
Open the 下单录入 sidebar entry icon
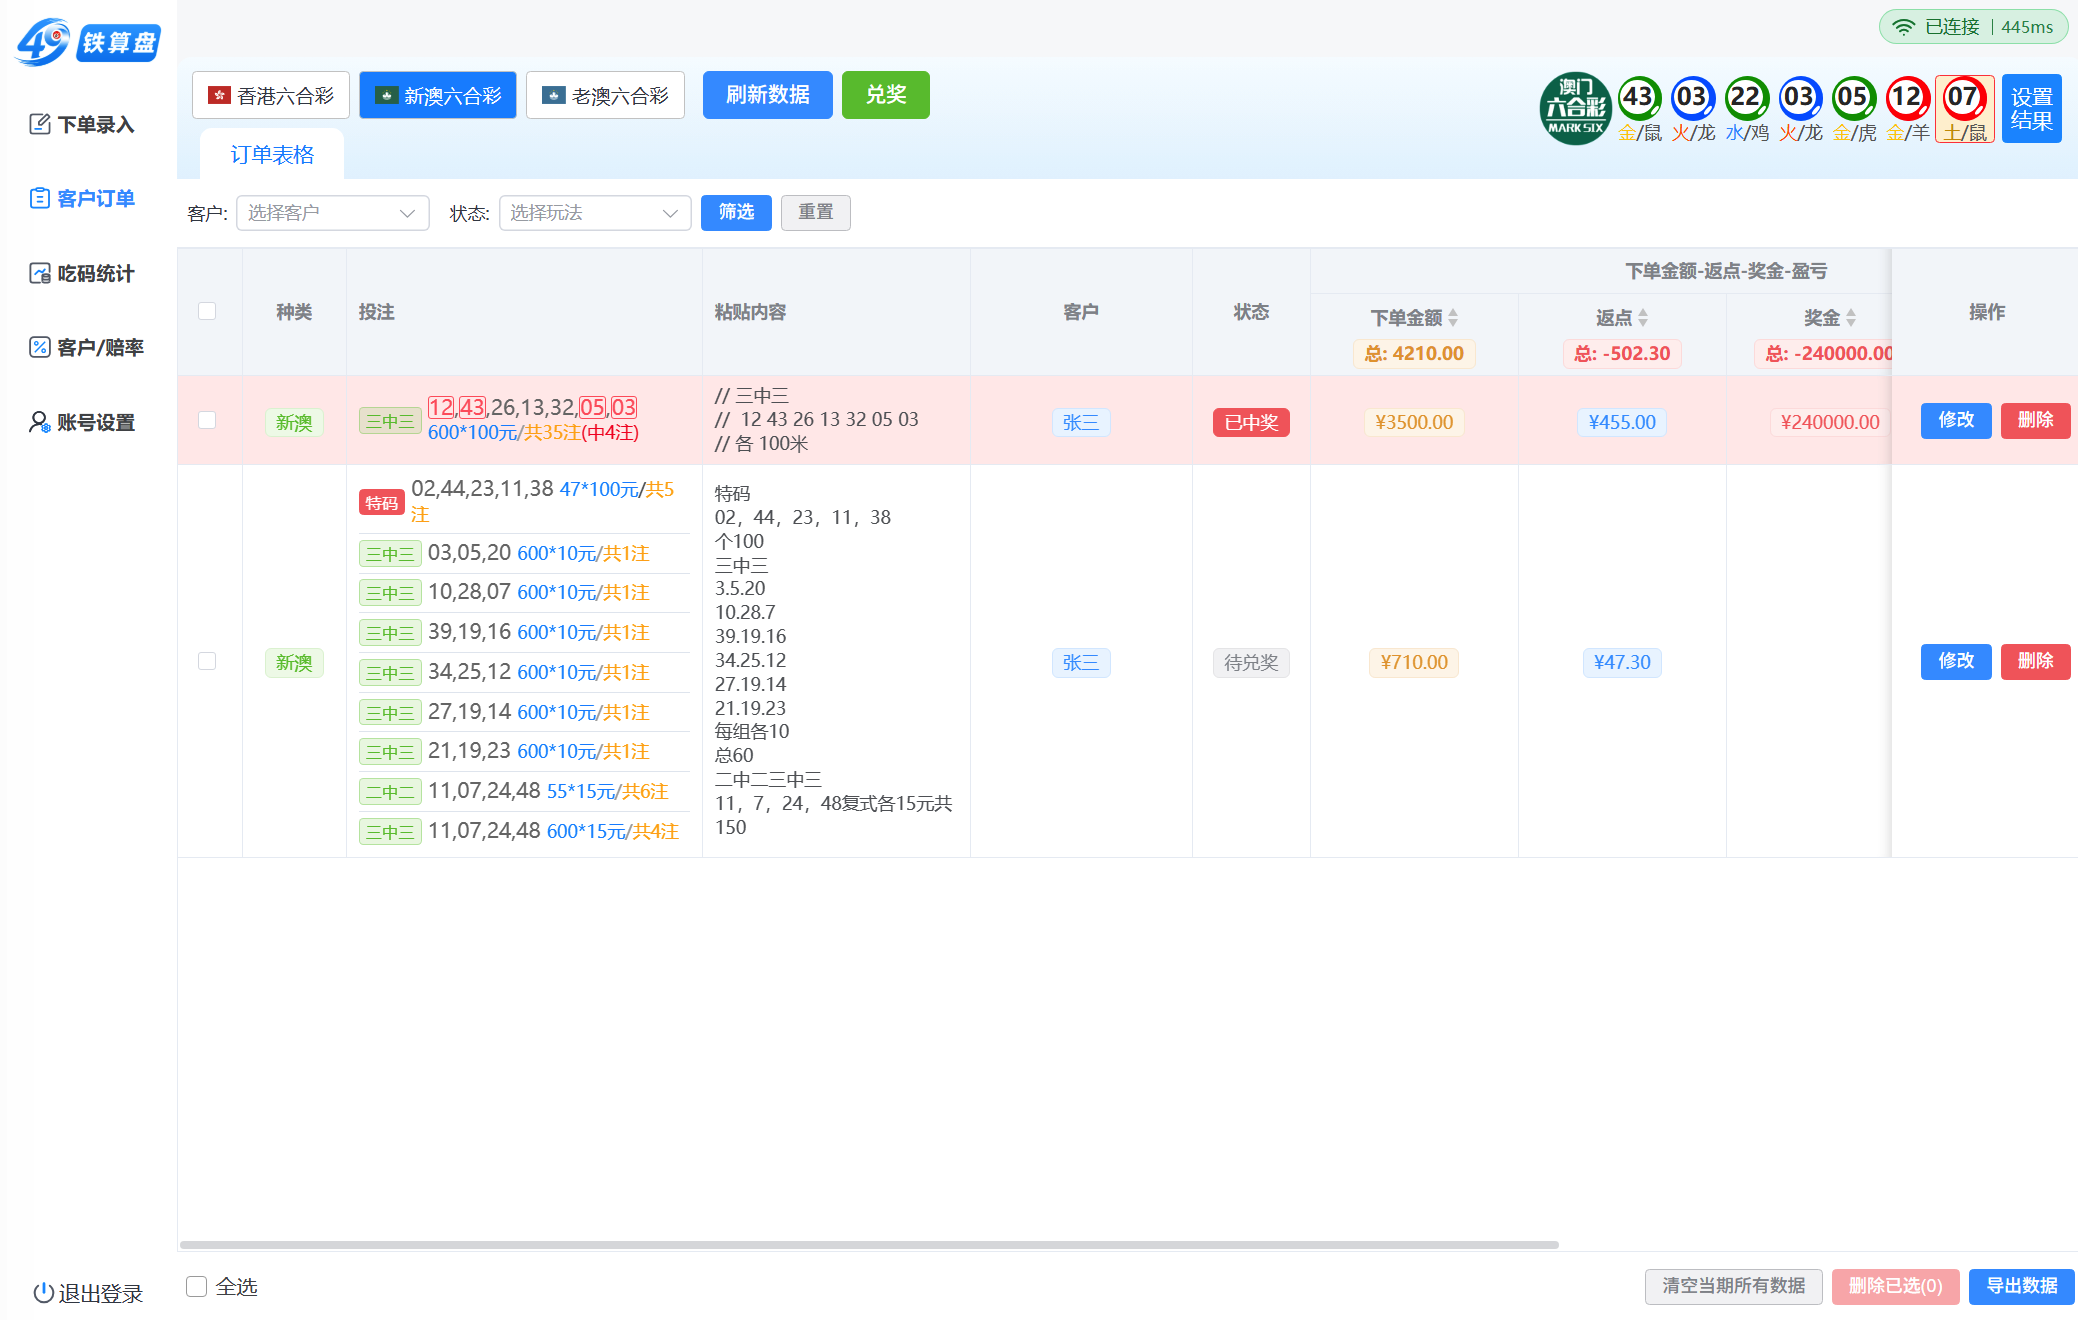[40, 124]
